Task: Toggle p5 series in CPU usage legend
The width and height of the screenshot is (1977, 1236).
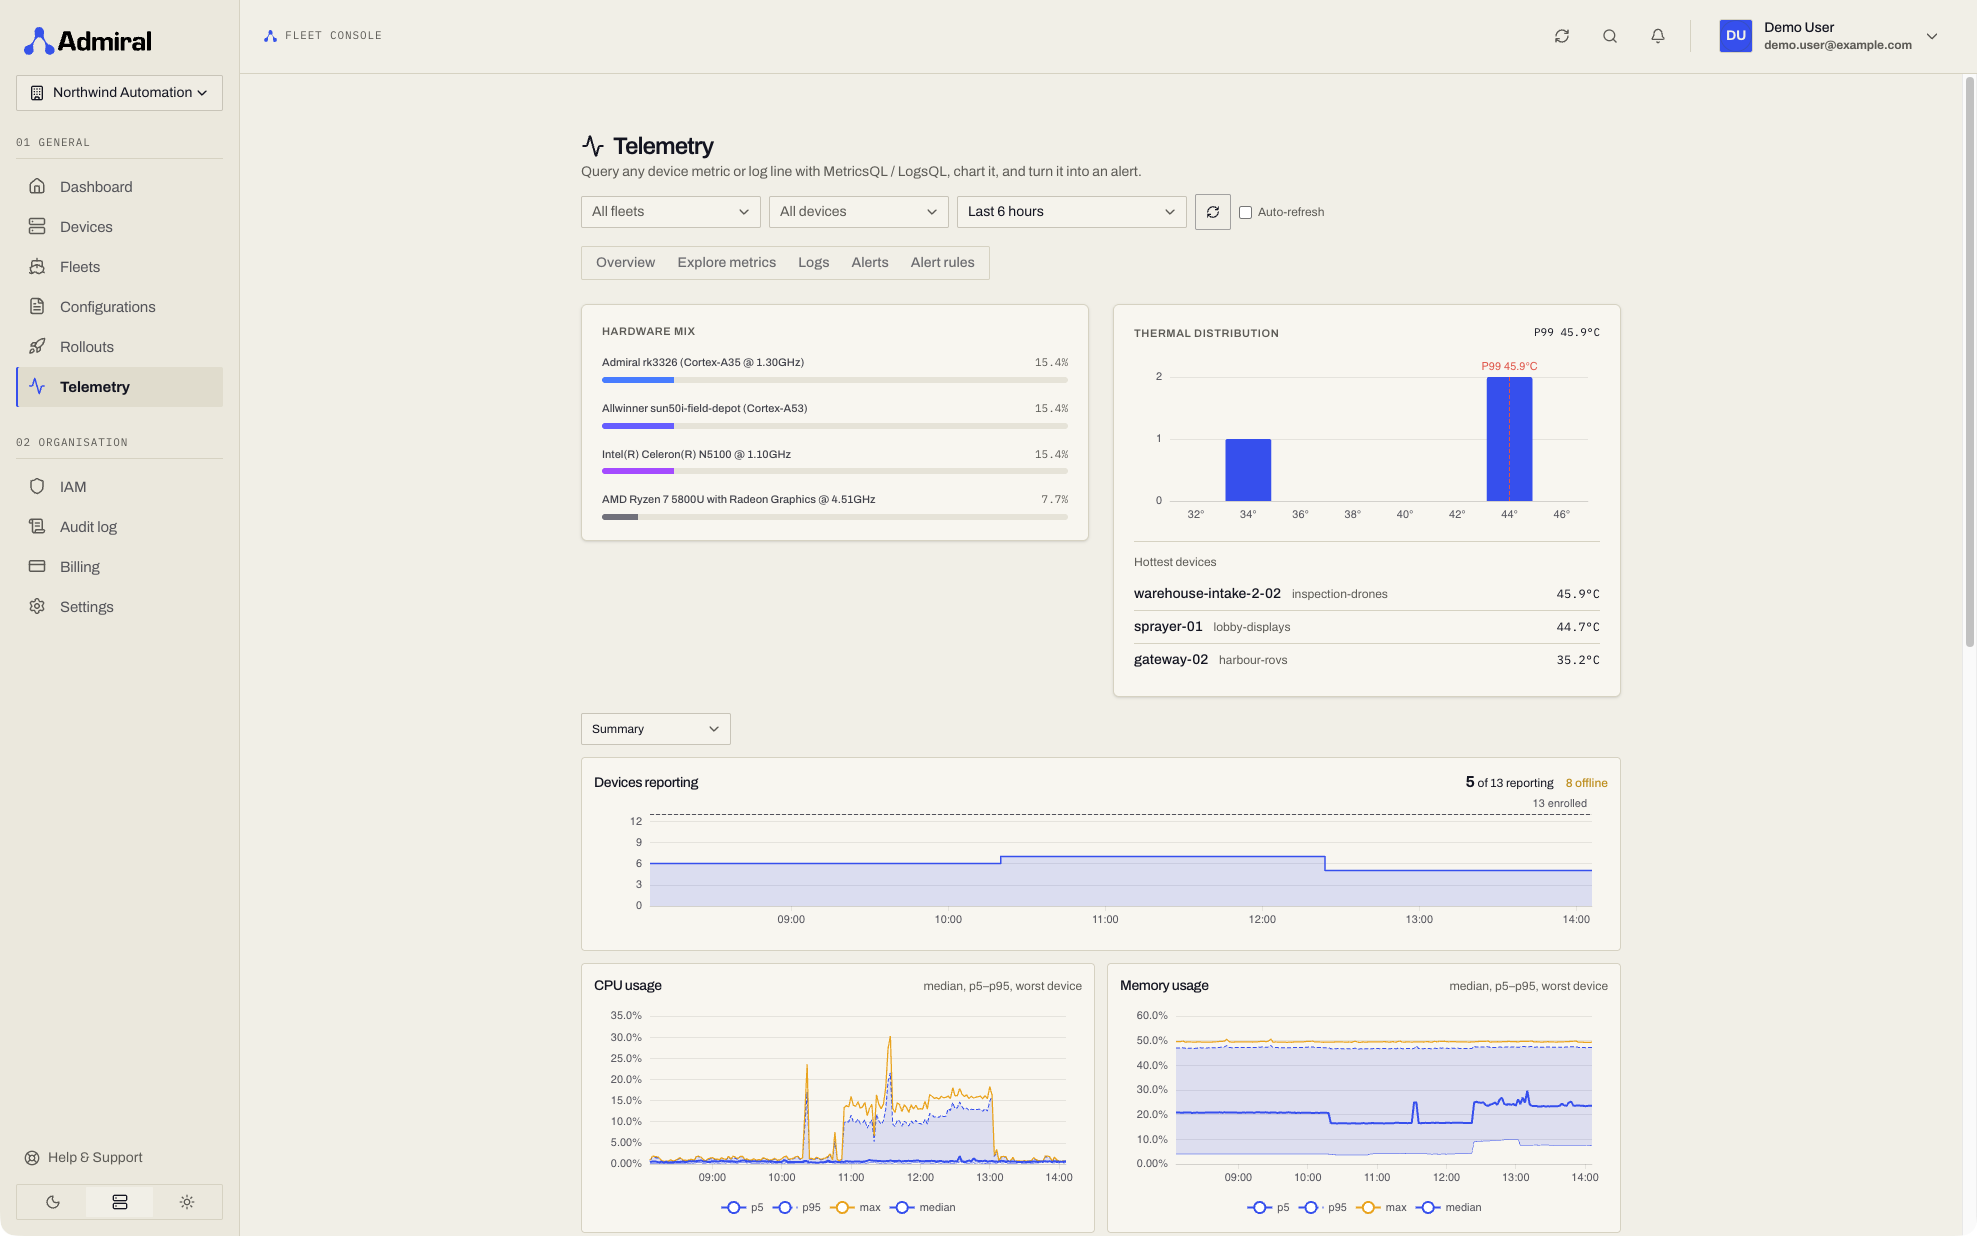Action: coord(742,1208)
